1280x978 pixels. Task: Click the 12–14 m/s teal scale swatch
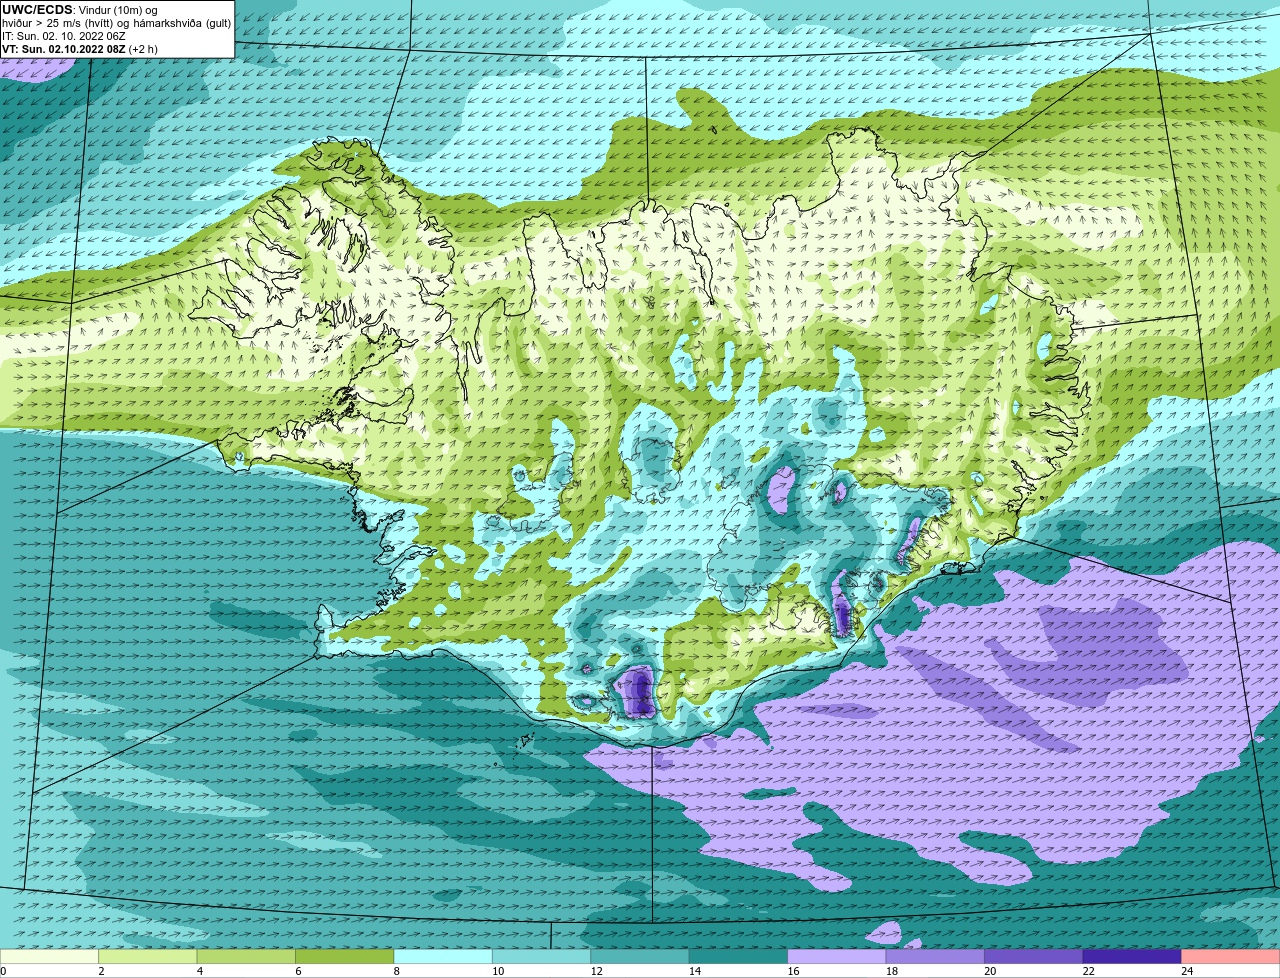point(640,956)
